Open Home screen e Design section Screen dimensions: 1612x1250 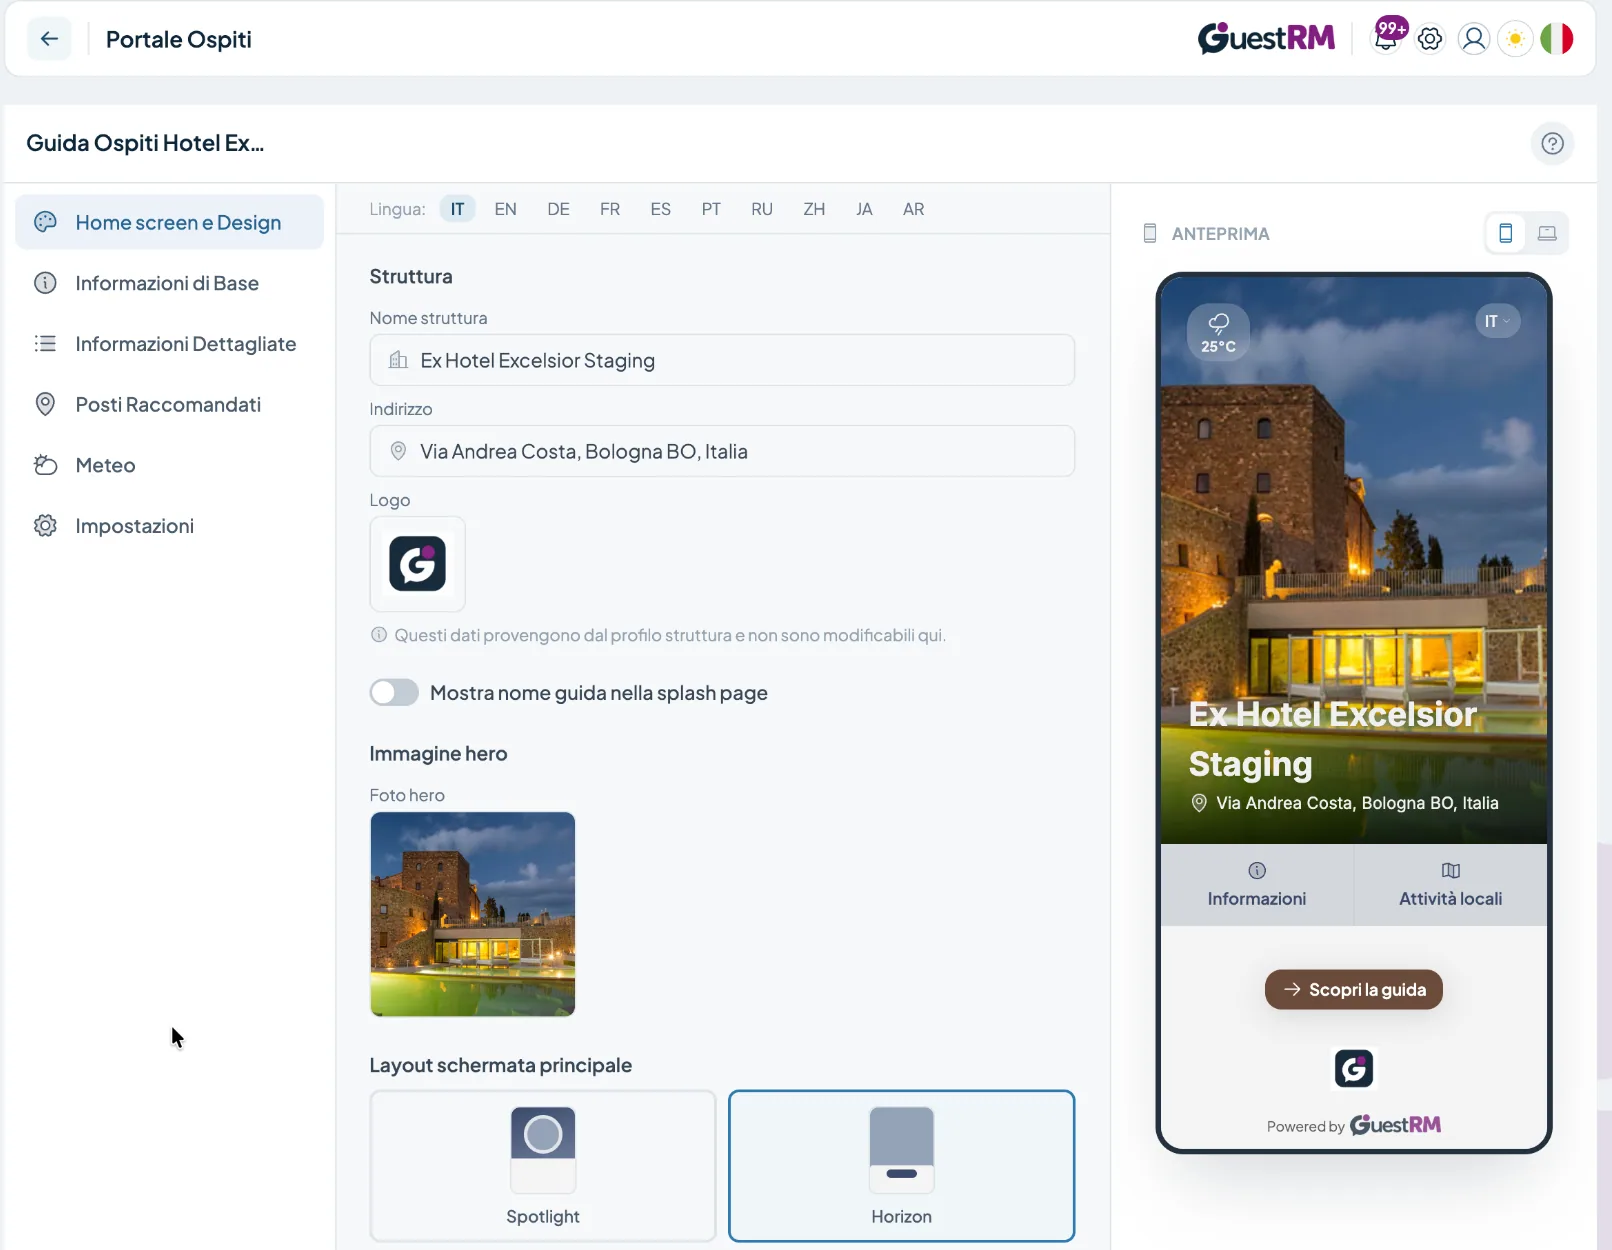tap(170, 222)
